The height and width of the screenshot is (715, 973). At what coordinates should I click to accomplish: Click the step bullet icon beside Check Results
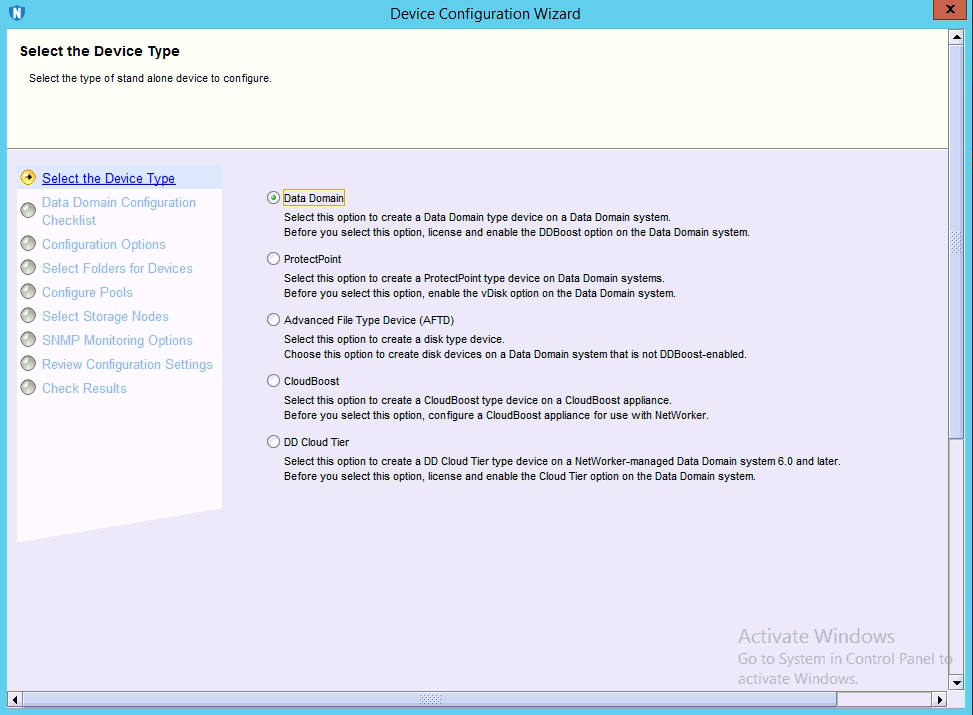pos(28,388)
